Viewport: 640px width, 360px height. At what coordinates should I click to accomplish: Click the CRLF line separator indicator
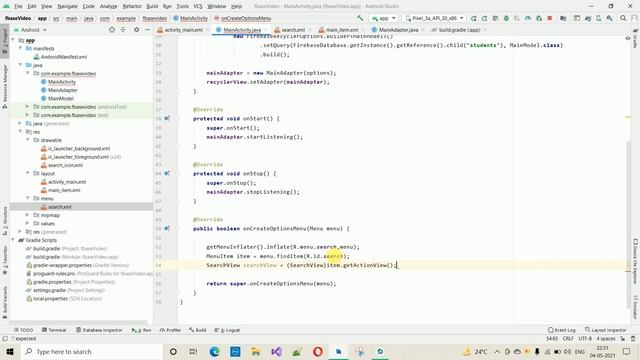pyautogui.click(x=568, y=339)
